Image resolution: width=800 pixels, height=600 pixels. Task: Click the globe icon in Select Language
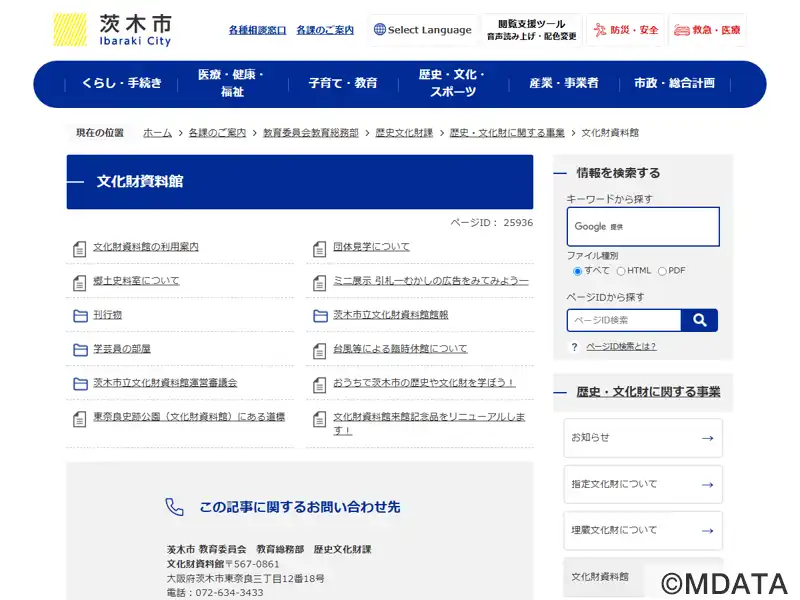tap(380, 30)
